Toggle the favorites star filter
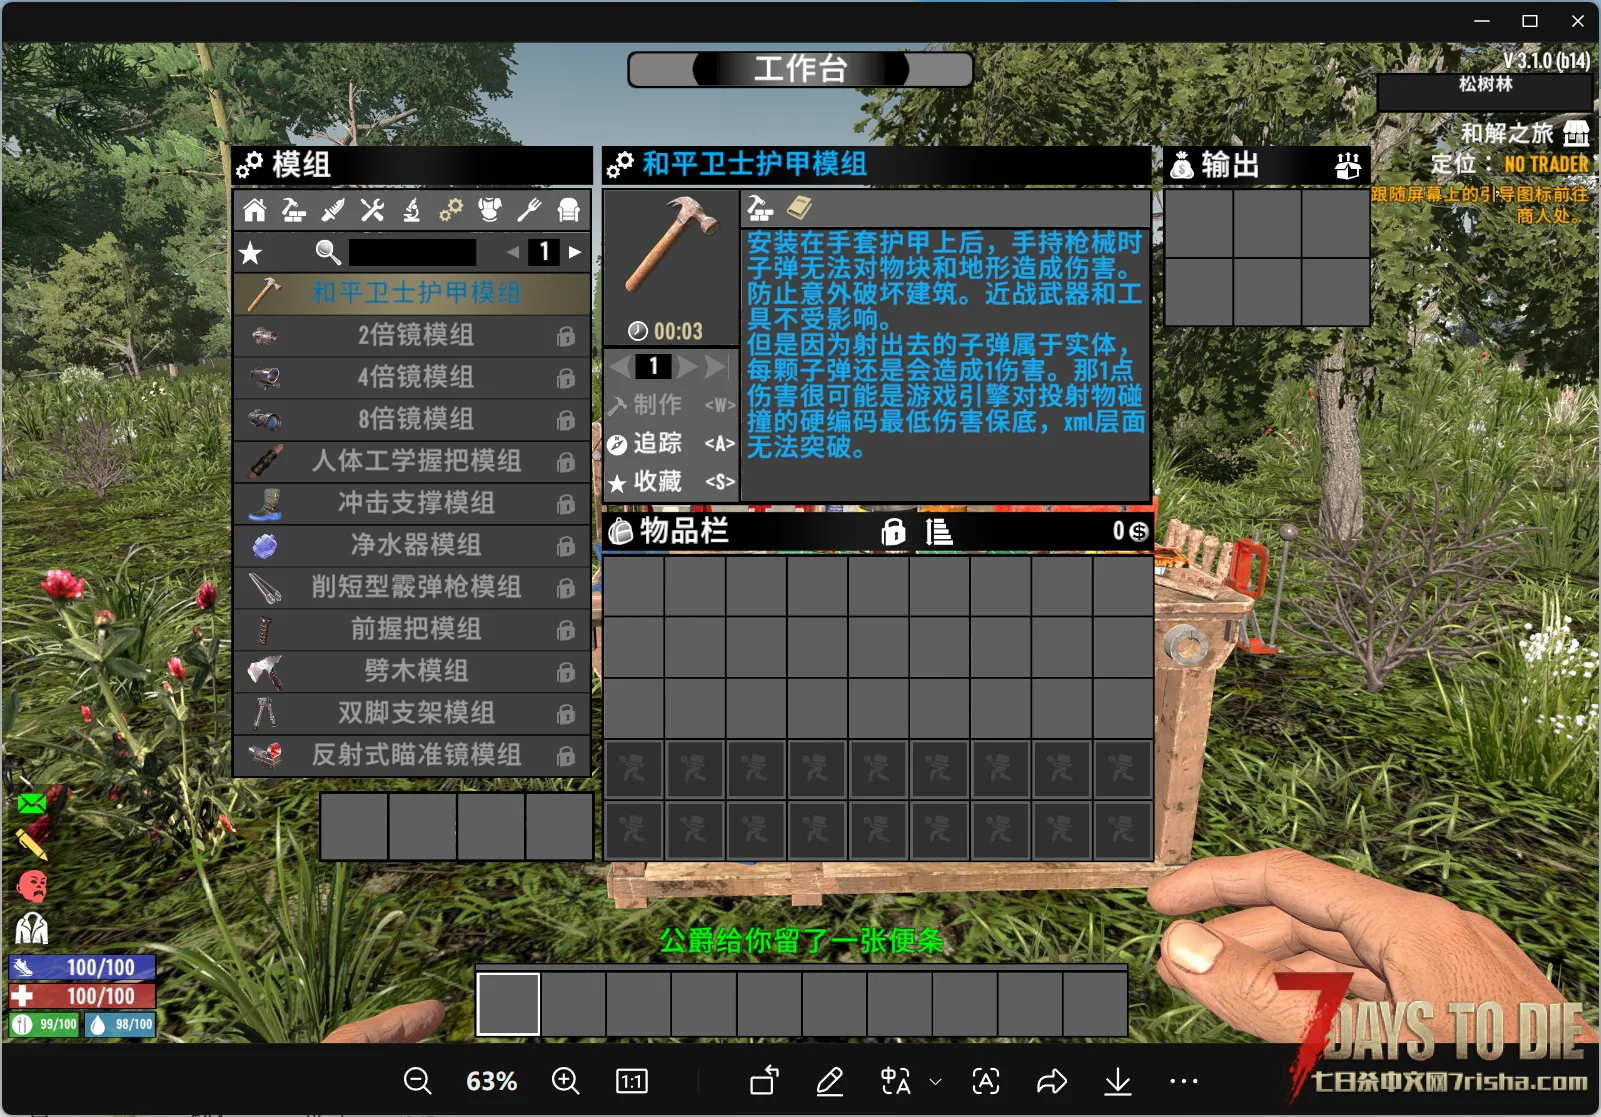 (251, 253)
